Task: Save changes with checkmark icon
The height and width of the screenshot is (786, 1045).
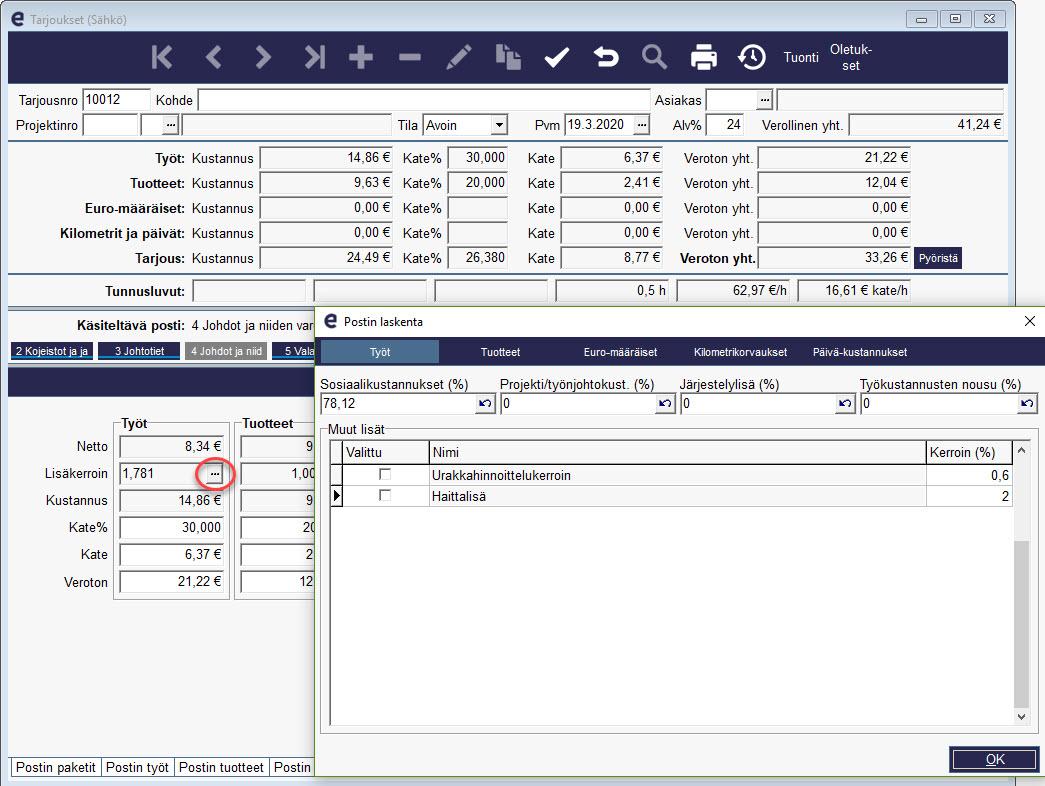Action: point(556,57)
